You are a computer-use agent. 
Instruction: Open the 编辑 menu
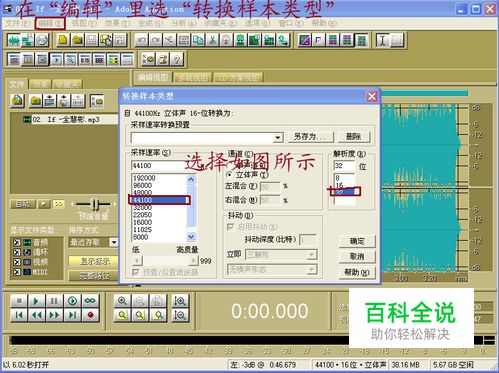pyautogui.click(x=50, y=23)
